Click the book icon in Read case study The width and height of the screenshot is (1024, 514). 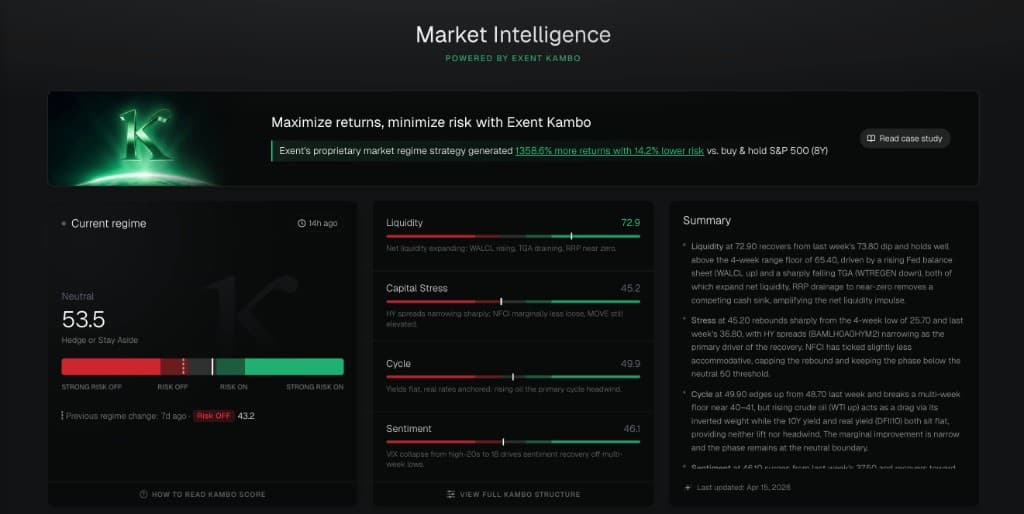(x=871, y=138)
